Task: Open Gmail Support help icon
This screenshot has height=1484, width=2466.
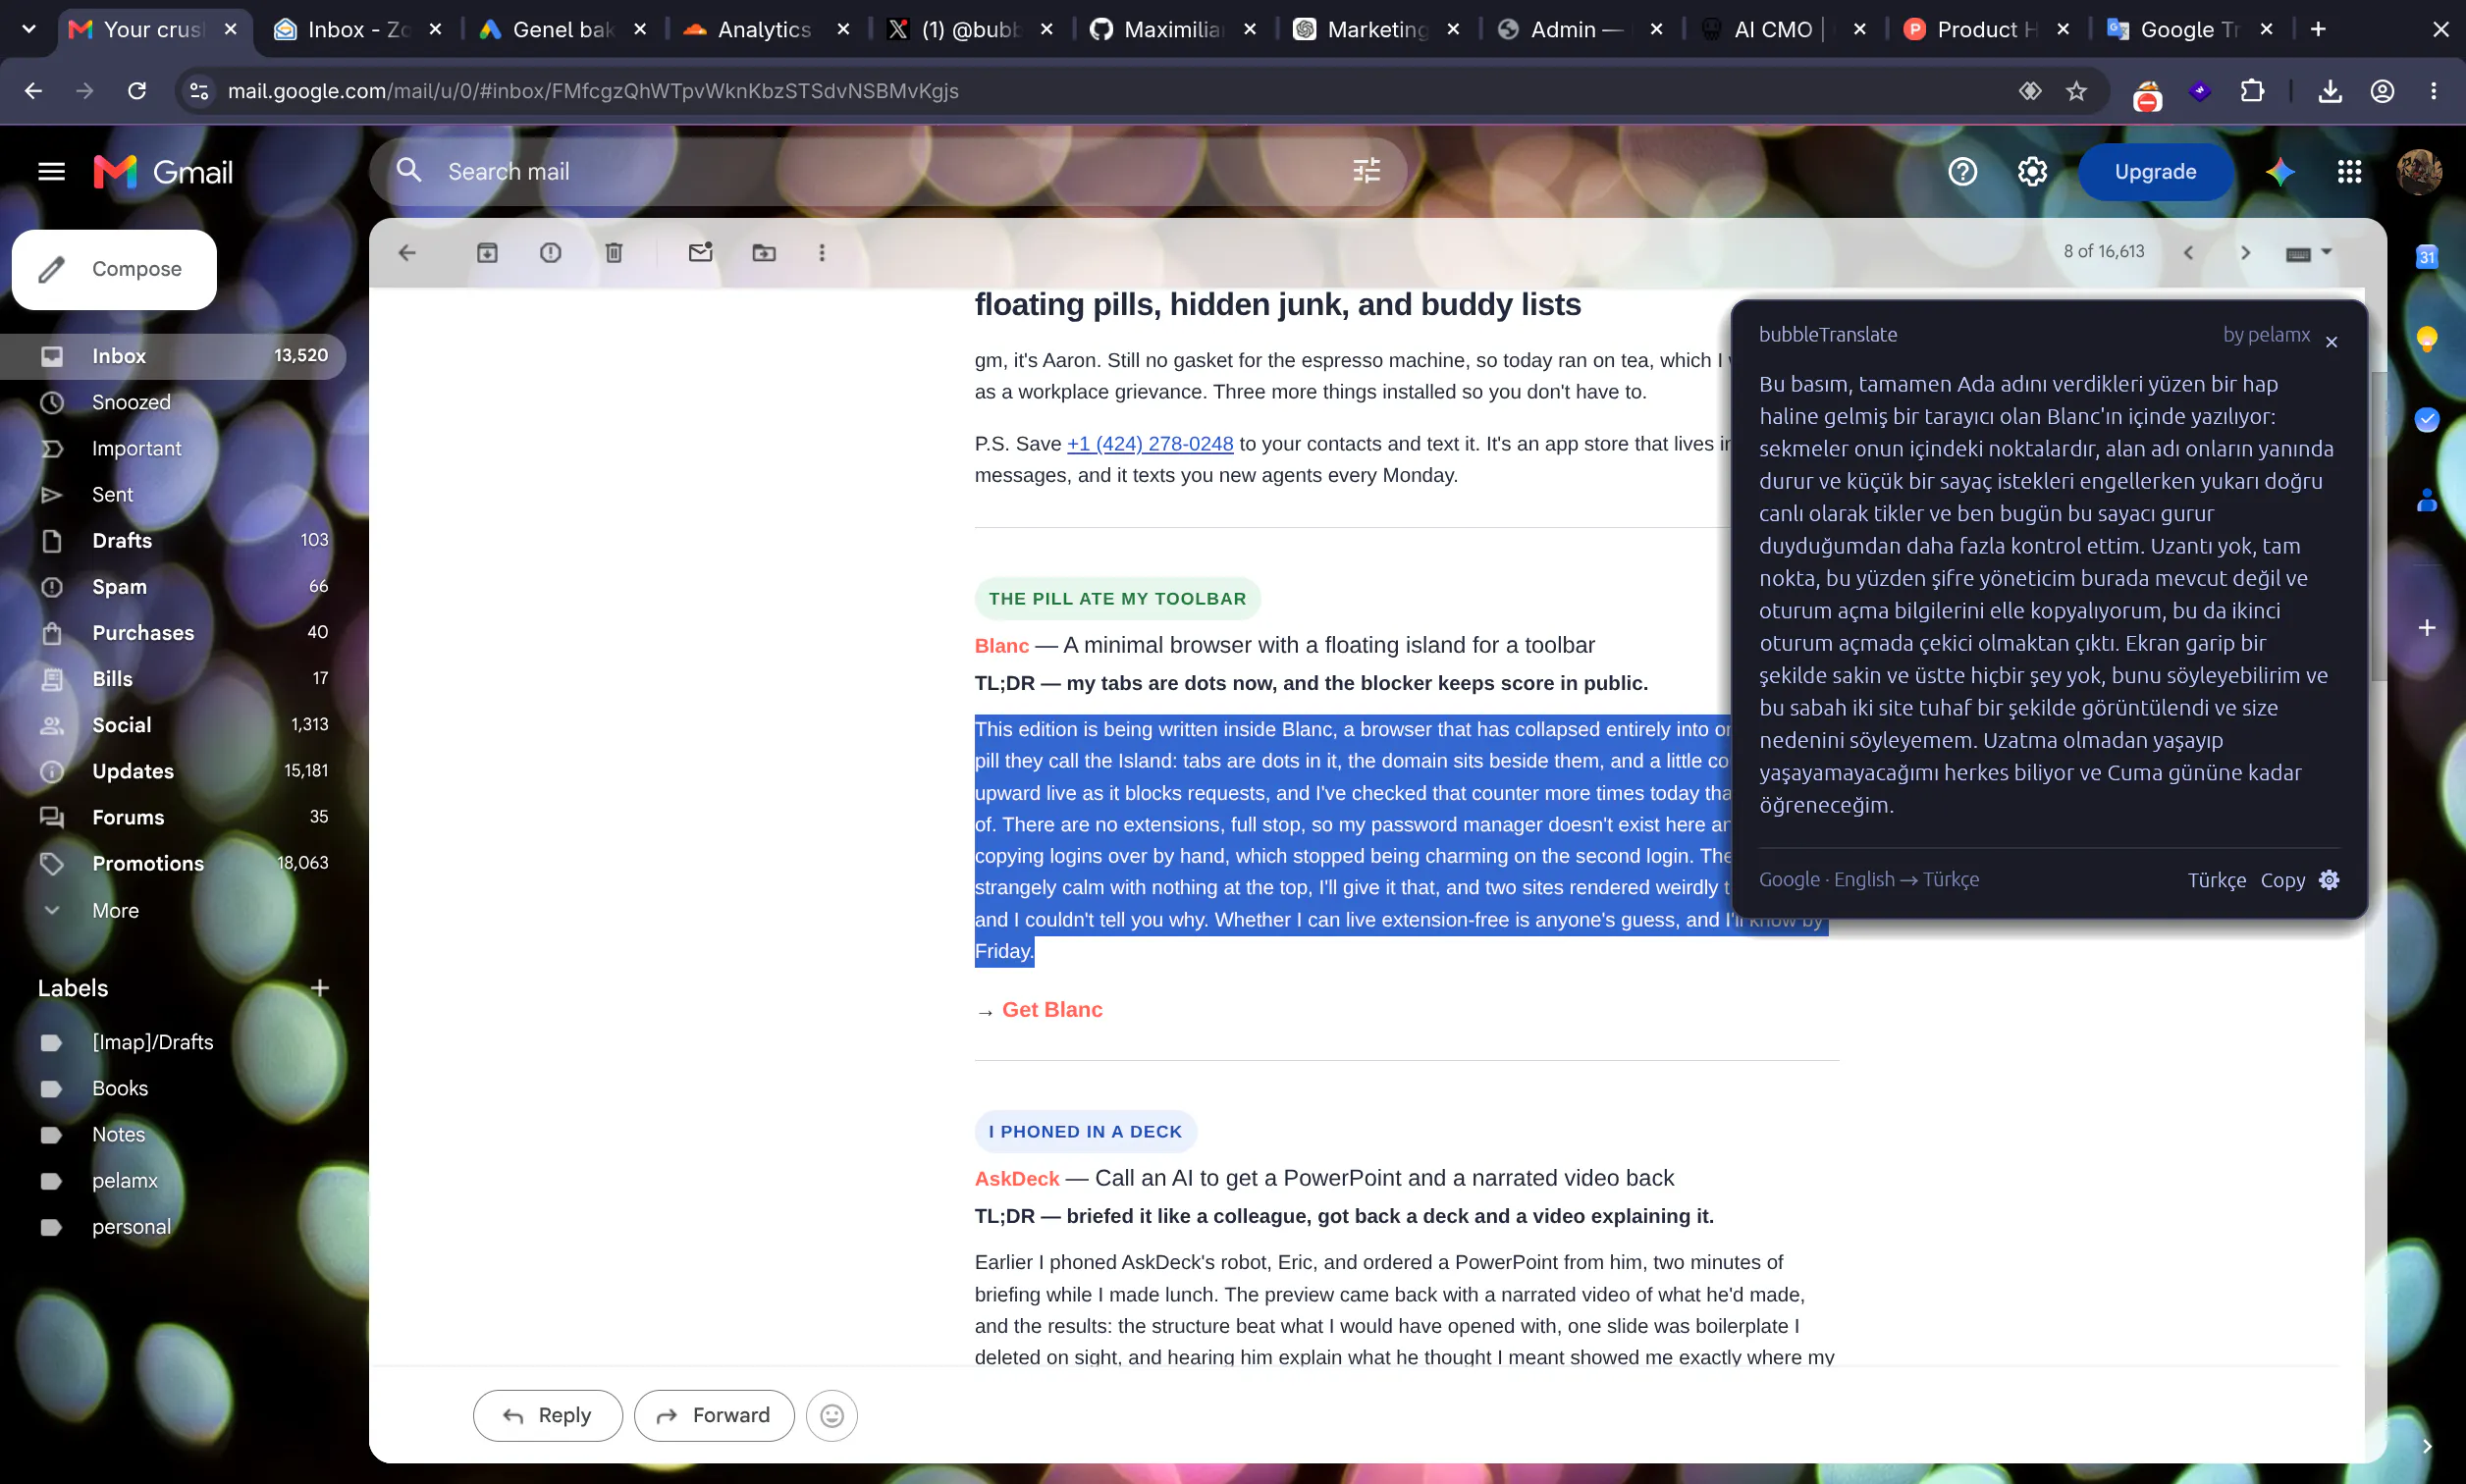Action: point(1962,172)
